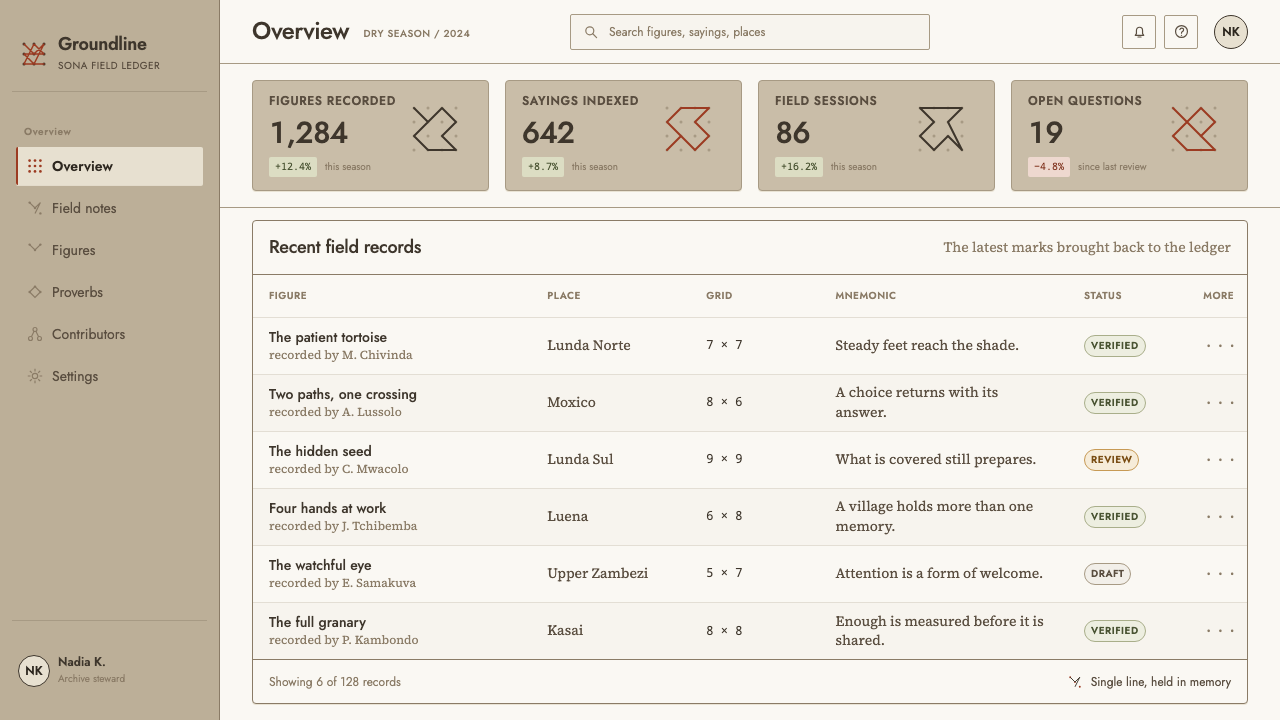Image resolution: width=1280 pixels, height=720 pixels.
Task: Click the footer glyph beside 'Single line'
Action: tap(1075, 682)
